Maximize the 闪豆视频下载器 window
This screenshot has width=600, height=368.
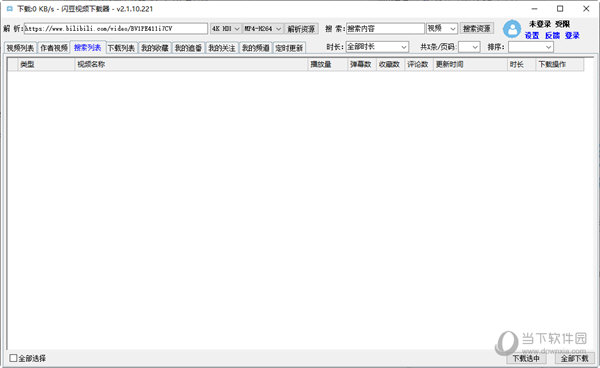(560, 9)
